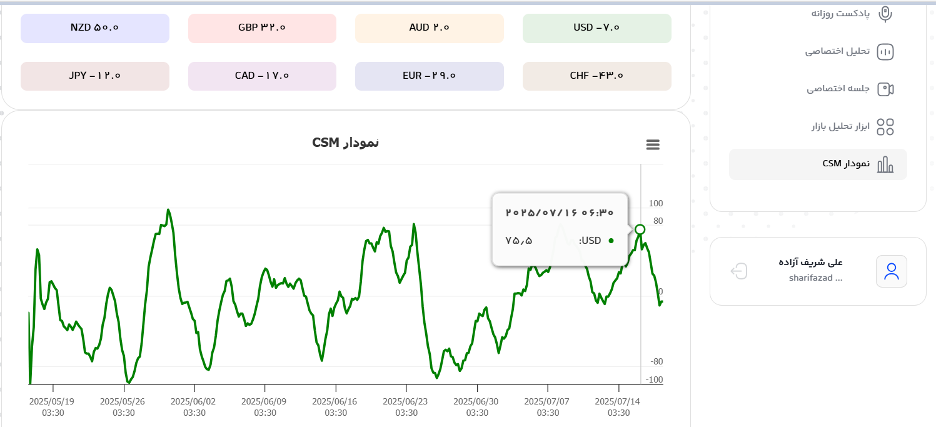Click the exclusive session video camera icon
Screen dimensions: 936x428
[885, 89]
